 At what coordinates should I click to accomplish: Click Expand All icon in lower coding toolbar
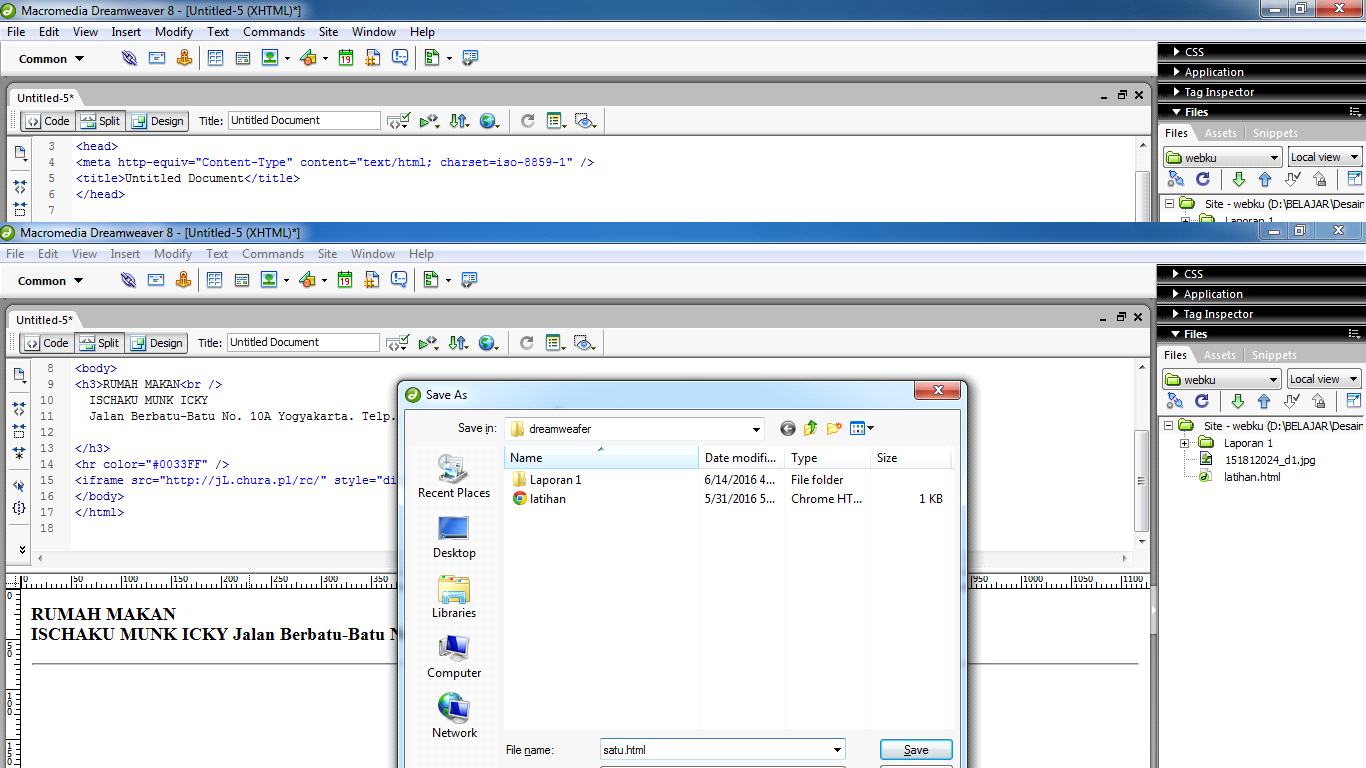tap(20, 452)
